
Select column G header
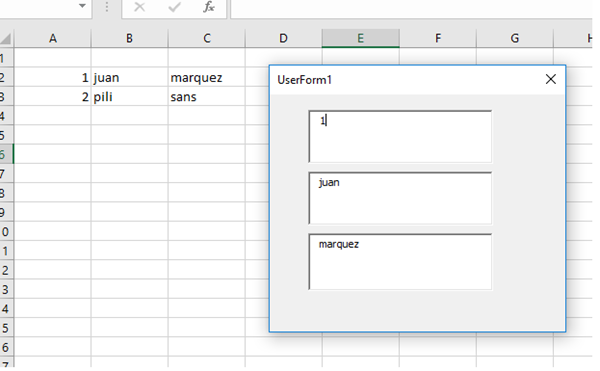pos(515,39)
